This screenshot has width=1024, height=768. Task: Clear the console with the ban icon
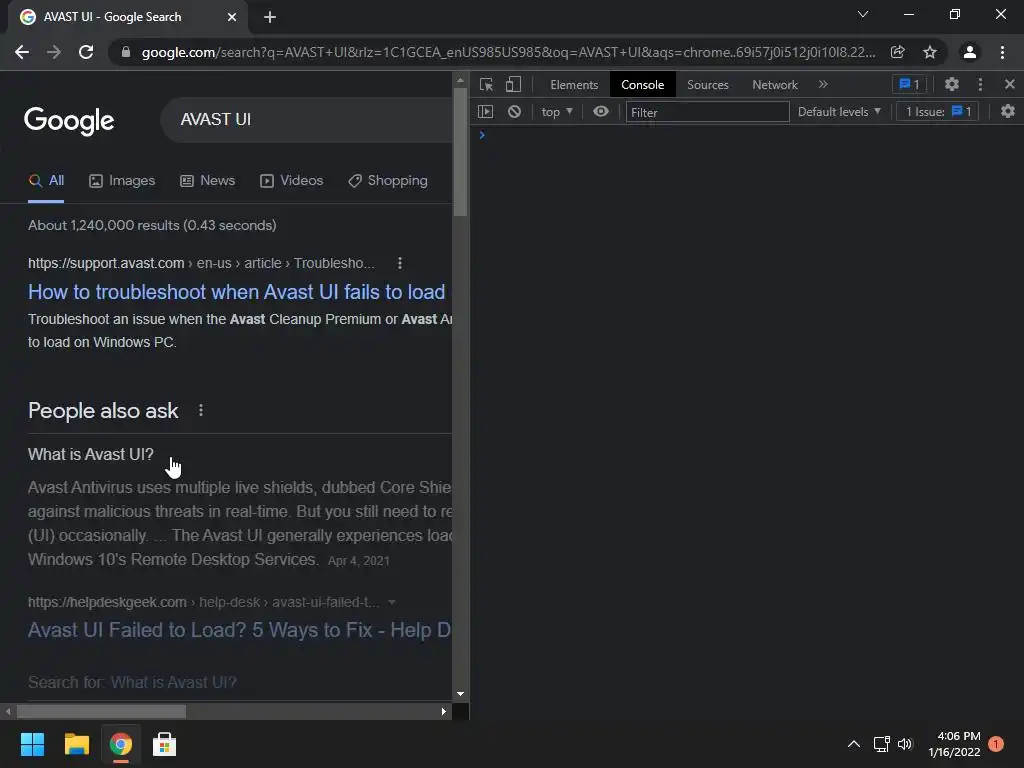515,112
